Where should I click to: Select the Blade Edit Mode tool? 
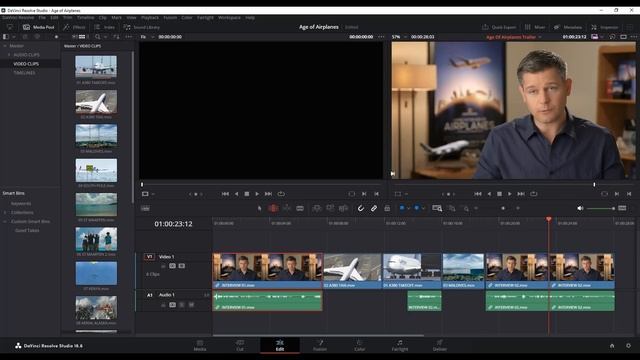pyautogui.click(x=300, y=208)
